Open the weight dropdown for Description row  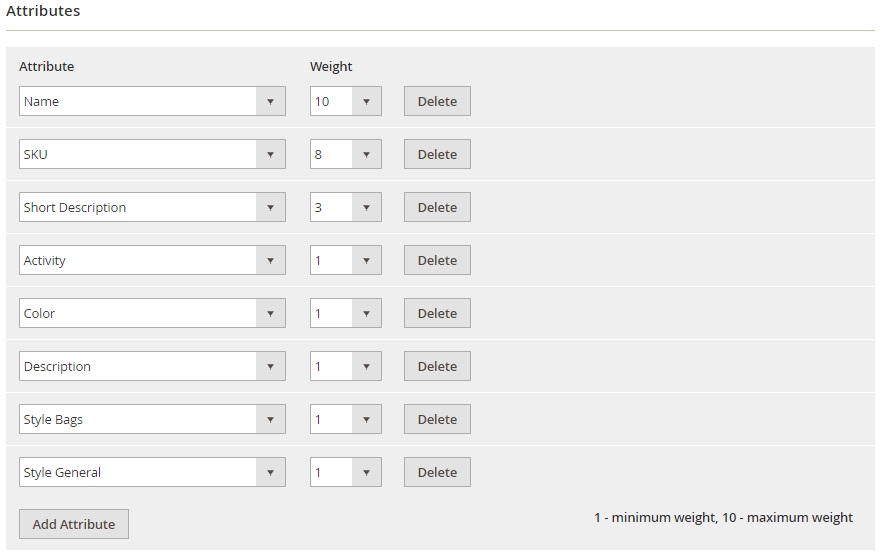click(346, 366)
